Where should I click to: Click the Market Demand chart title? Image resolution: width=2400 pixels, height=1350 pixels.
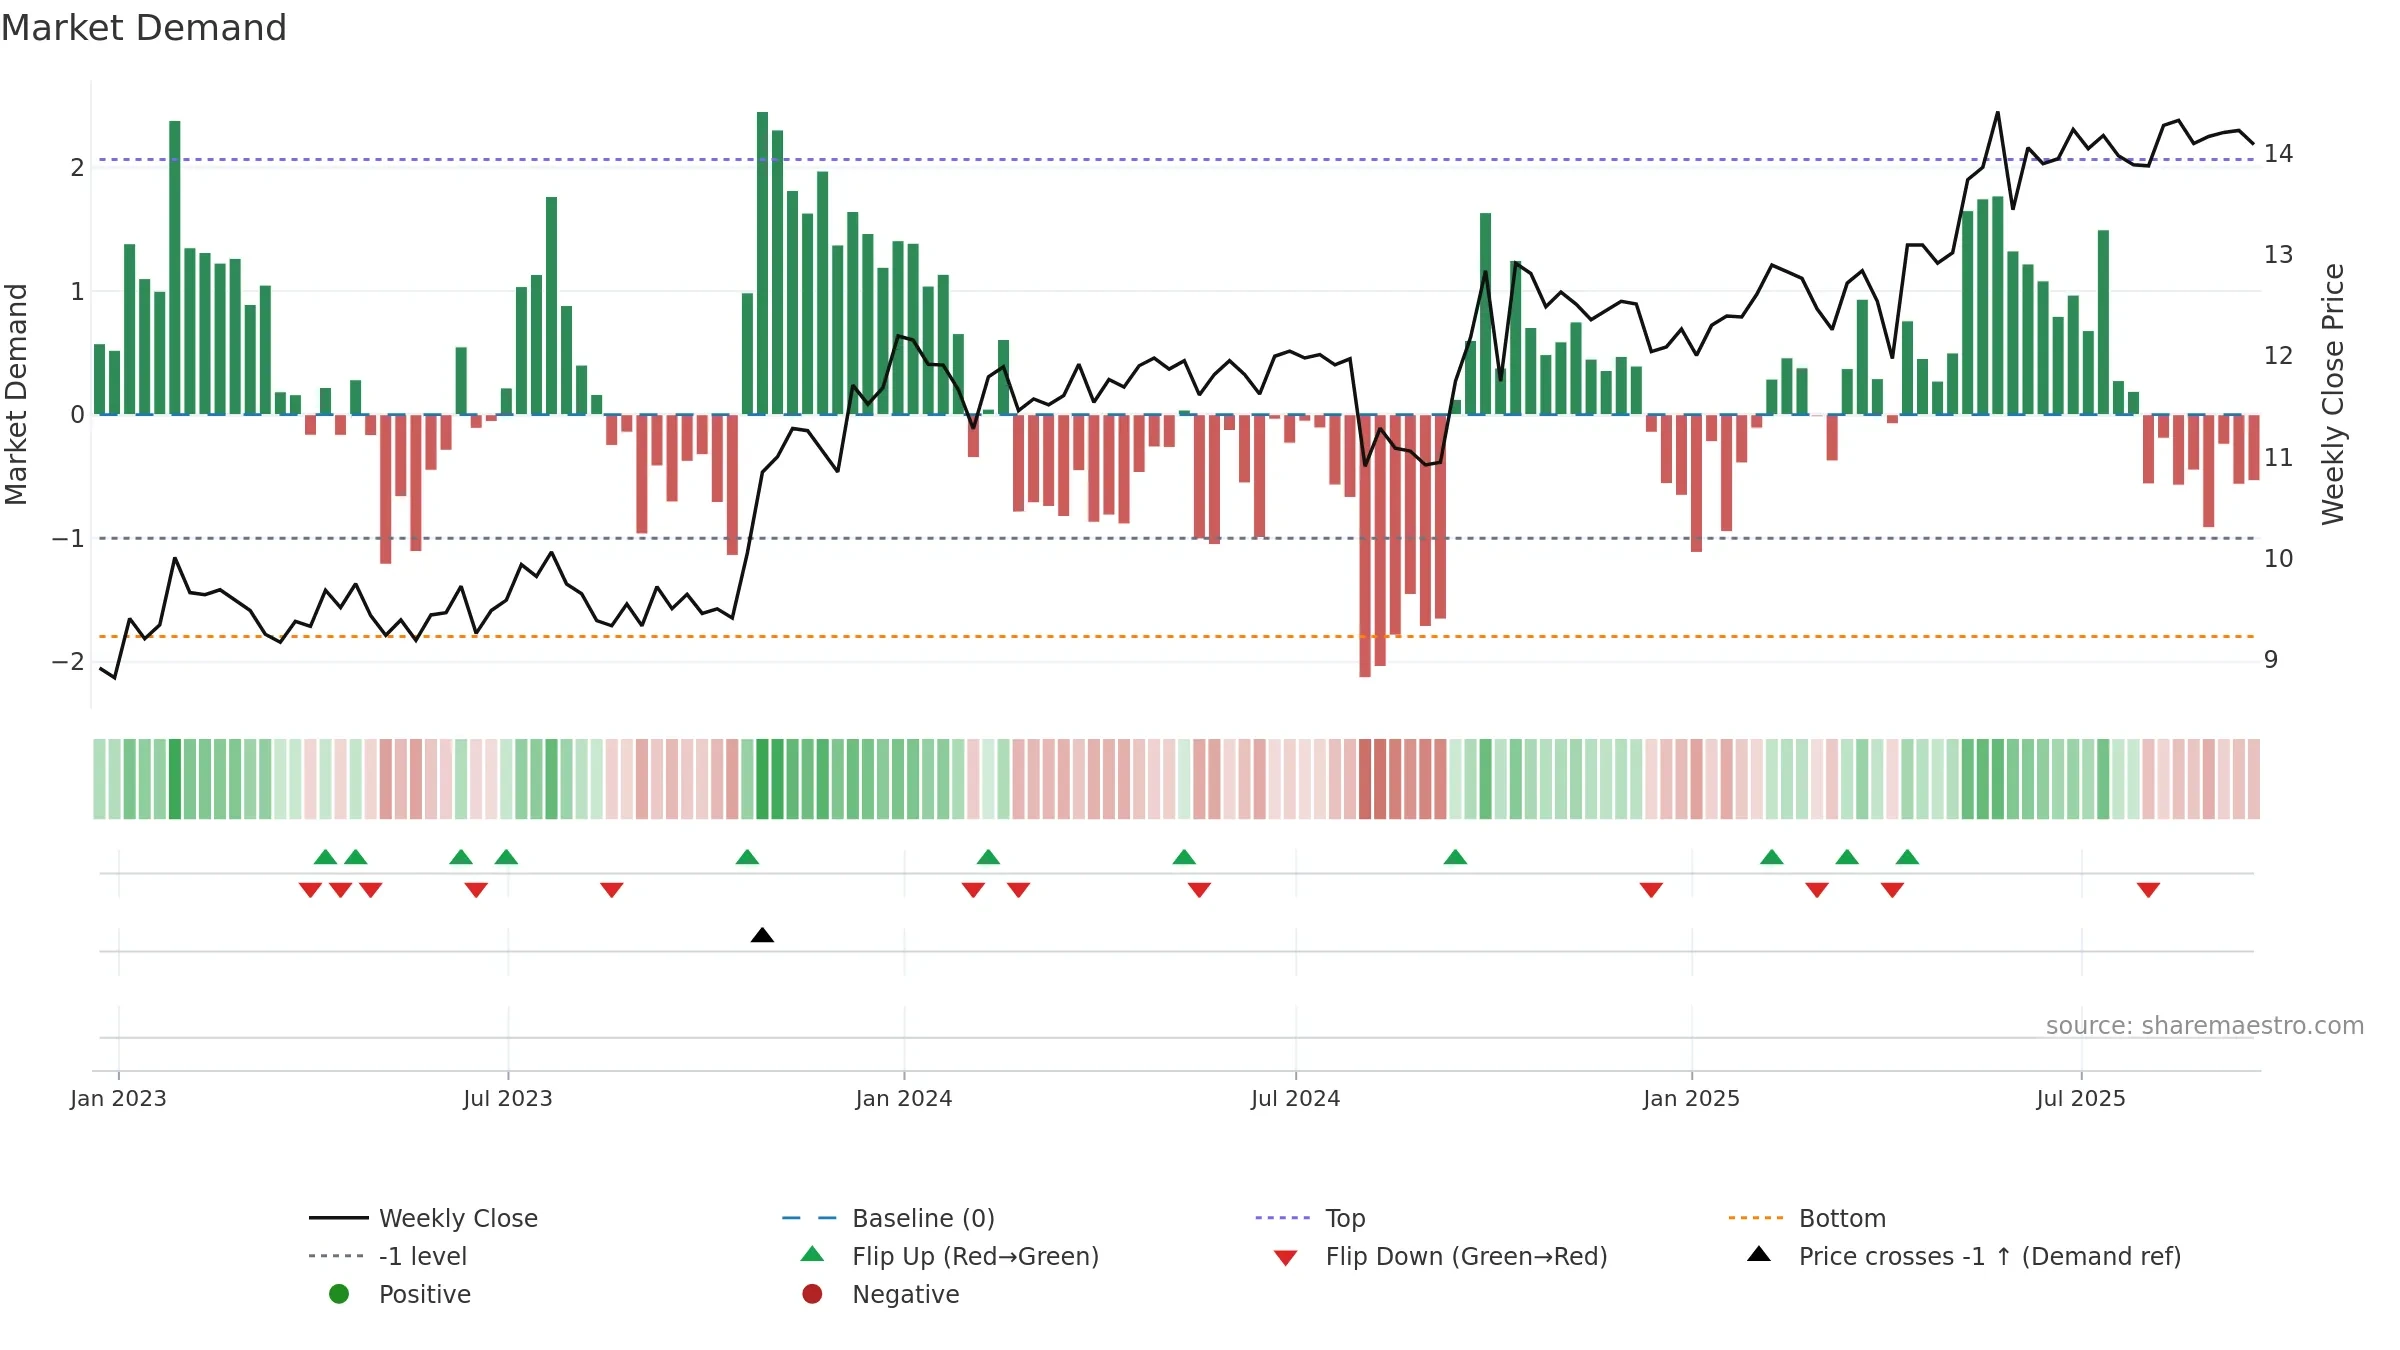[x=144, y=28]
